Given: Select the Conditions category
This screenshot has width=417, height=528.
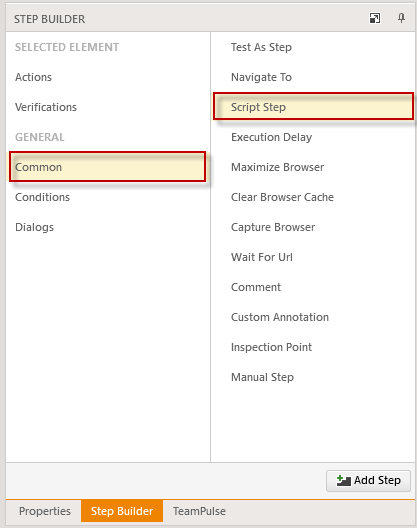Looking at the screenshot, I should tap(42, 197).
